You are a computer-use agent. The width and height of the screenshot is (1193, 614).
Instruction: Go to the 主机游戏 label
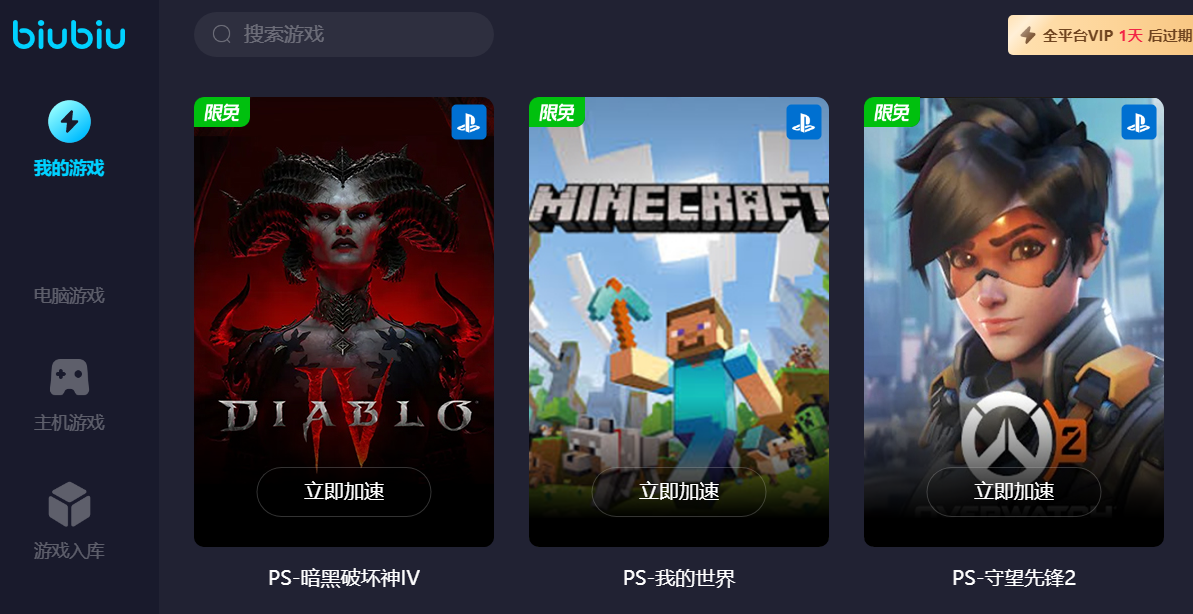pos(68,422)
